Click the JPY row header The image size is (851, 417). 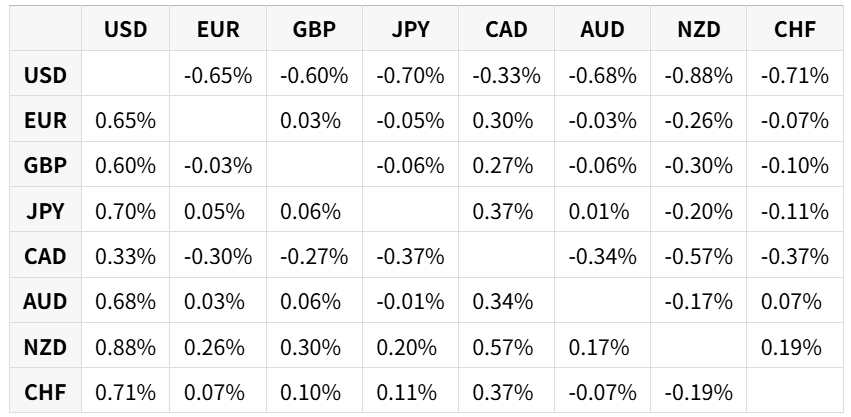click(x=46, y=210)
